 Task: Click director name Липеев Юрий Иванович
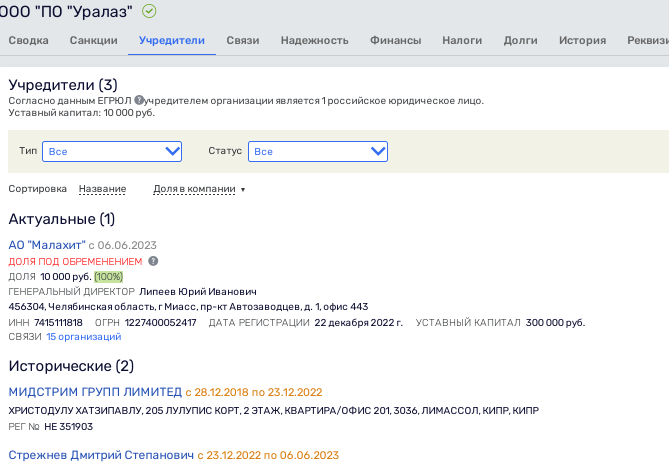click(x=198, y=292)
